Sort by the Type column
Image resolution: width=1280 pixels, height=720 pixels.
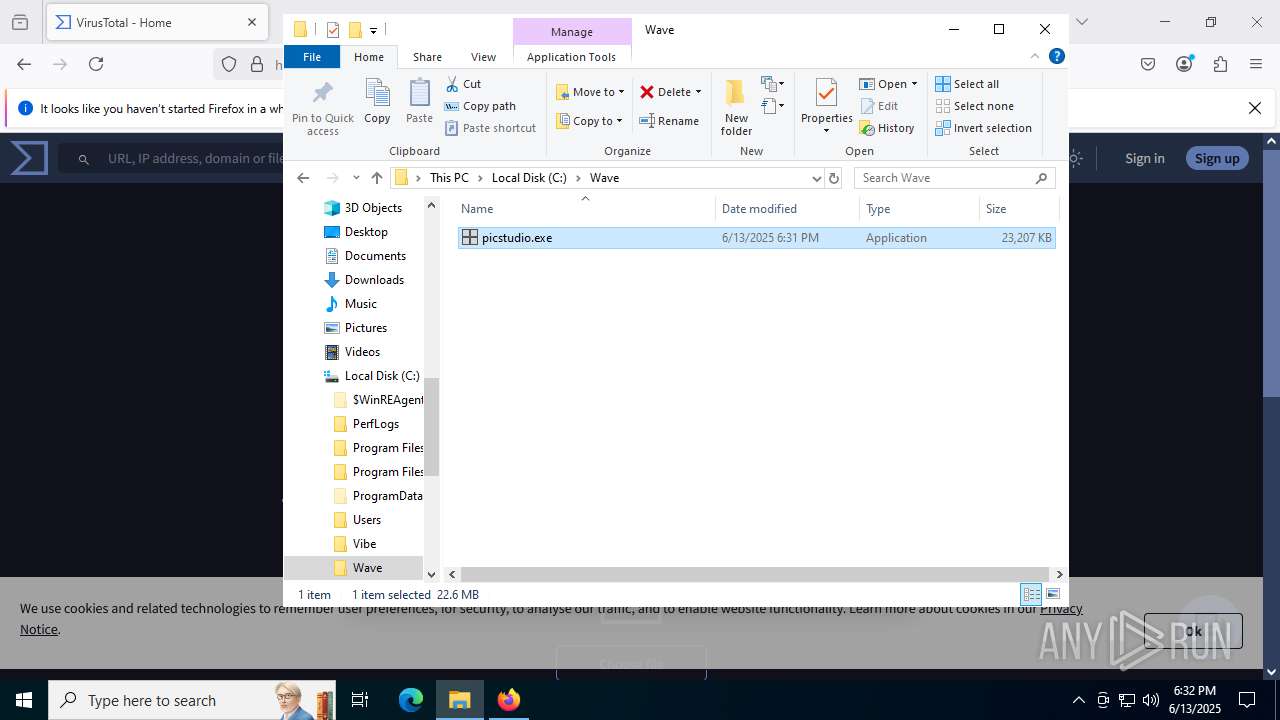point(919,208)
